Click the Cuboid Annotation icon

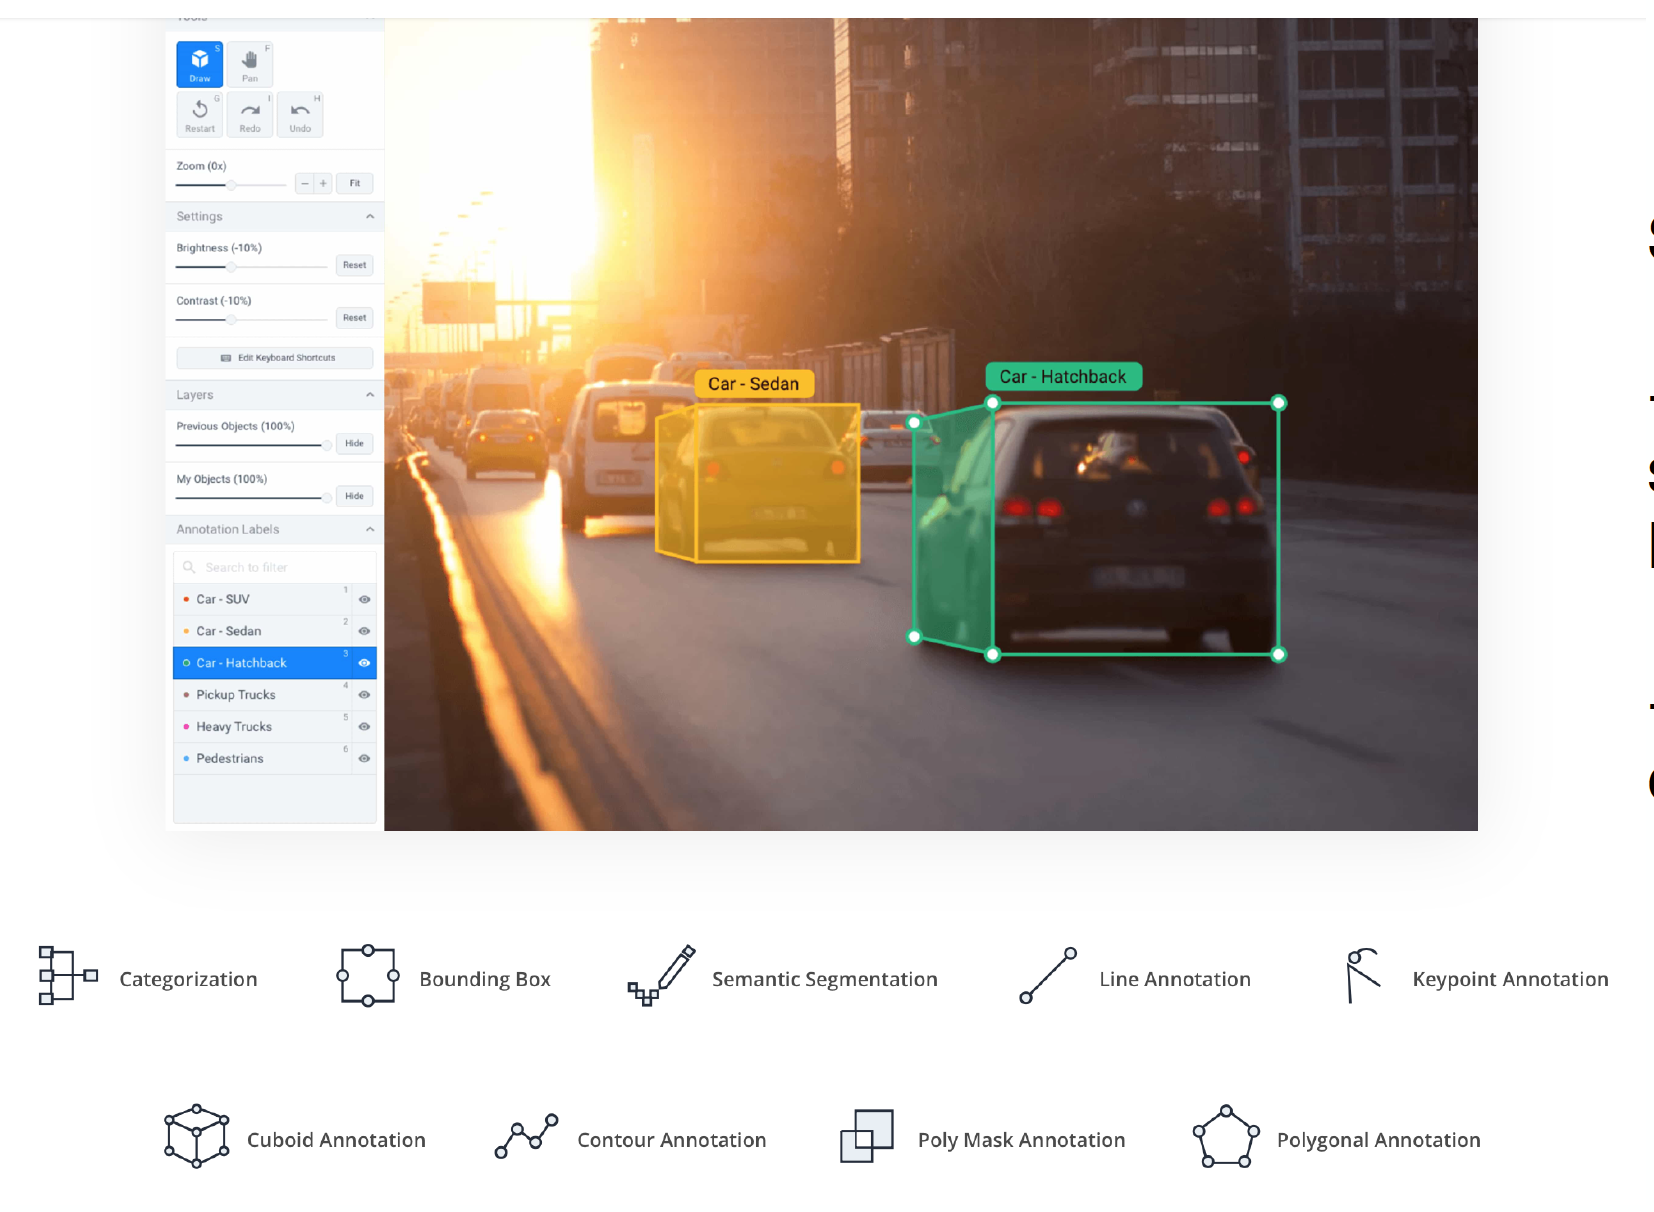(196, 1136)
